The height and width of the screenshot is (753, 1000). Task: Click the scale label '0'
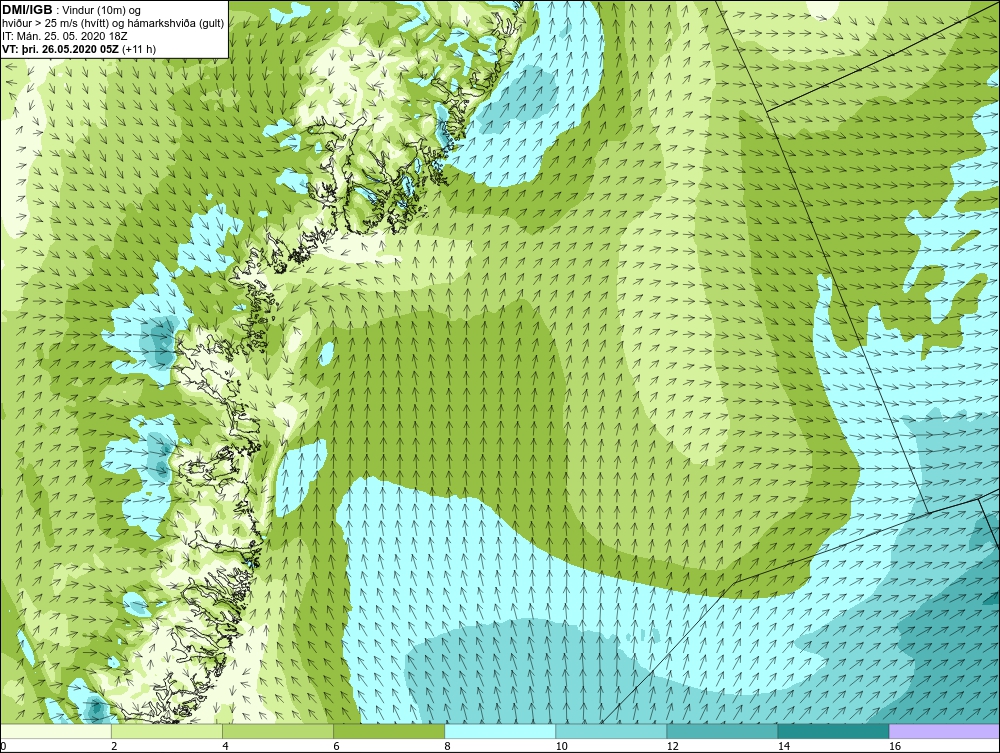point(3,746)
